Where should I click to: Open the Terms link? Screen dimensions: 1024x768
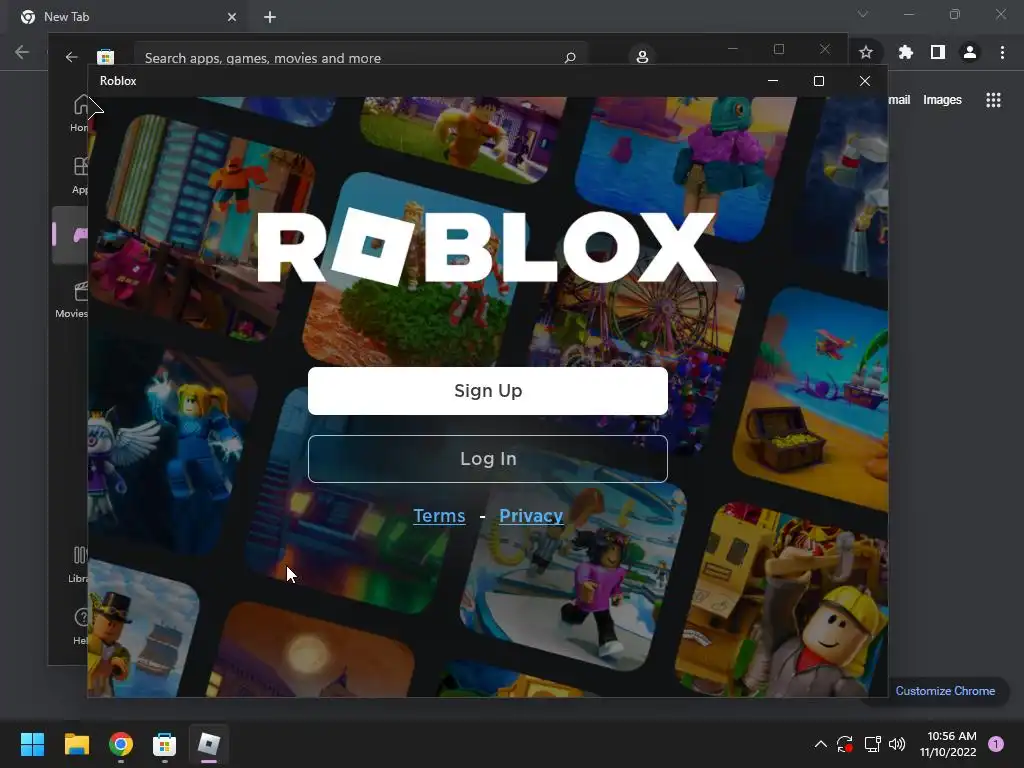tap(440, 516)
